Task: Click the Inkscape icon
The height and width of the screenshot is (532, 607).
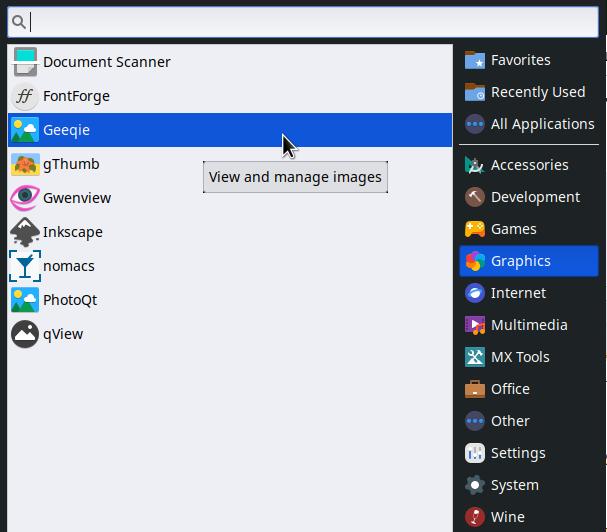Action: (25, 232)
